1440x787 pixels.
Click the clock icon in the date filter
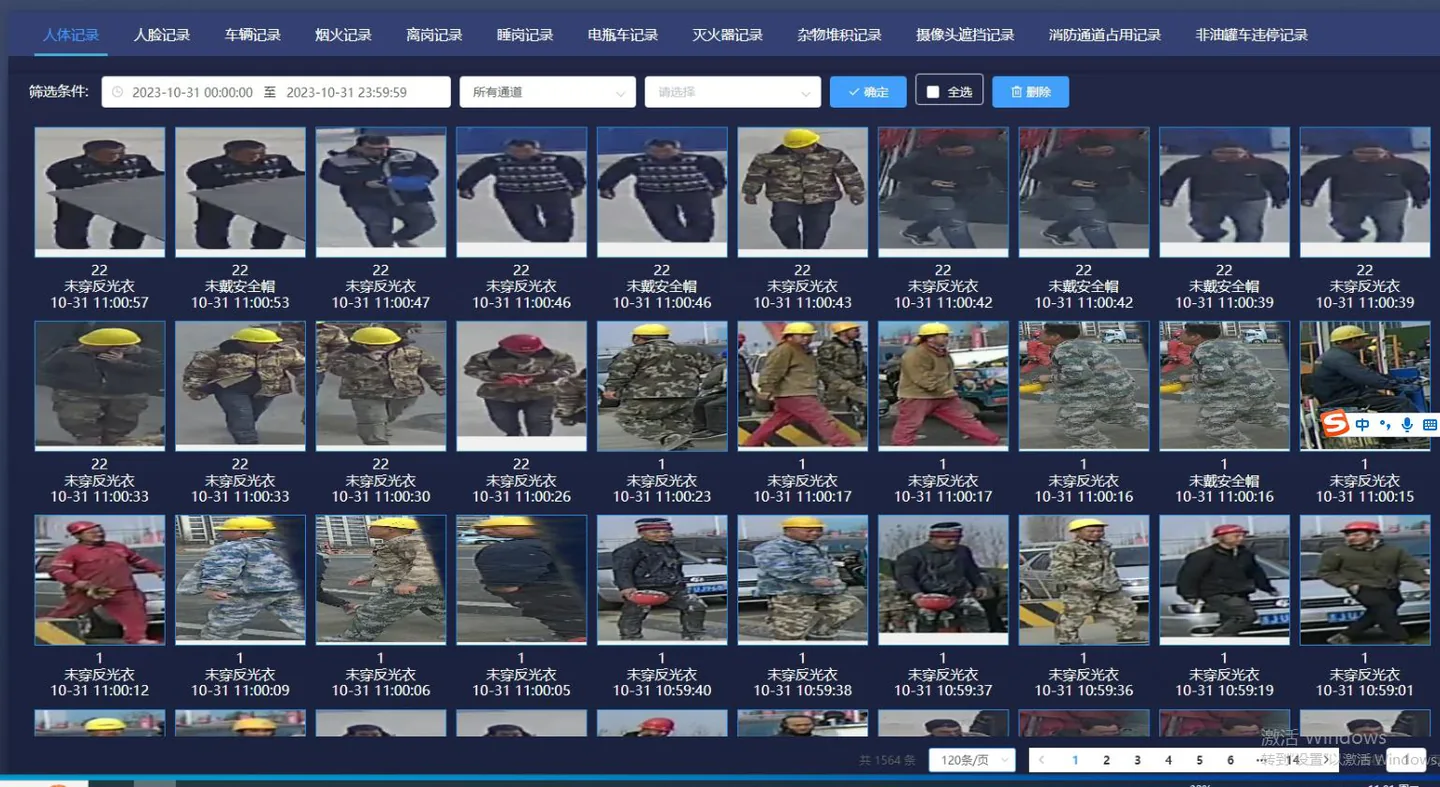tap(118, 92)
